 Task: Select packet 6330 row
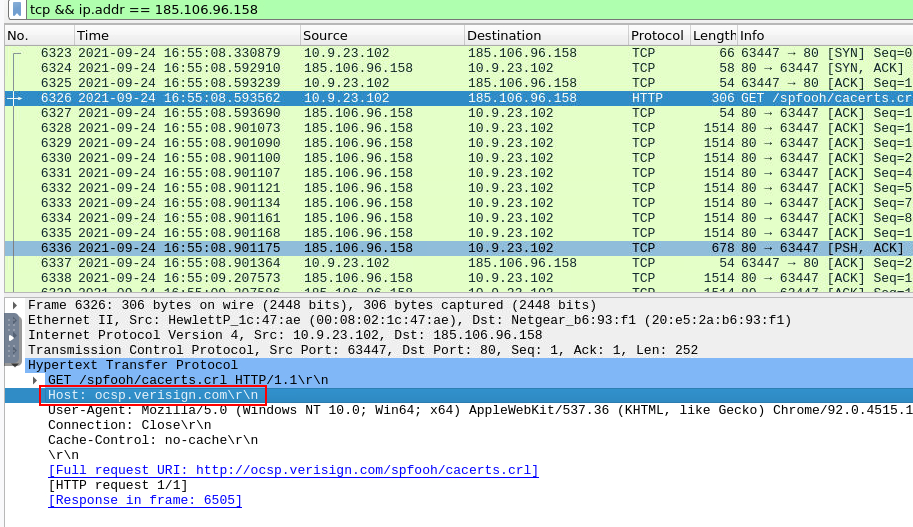(459, 158)
